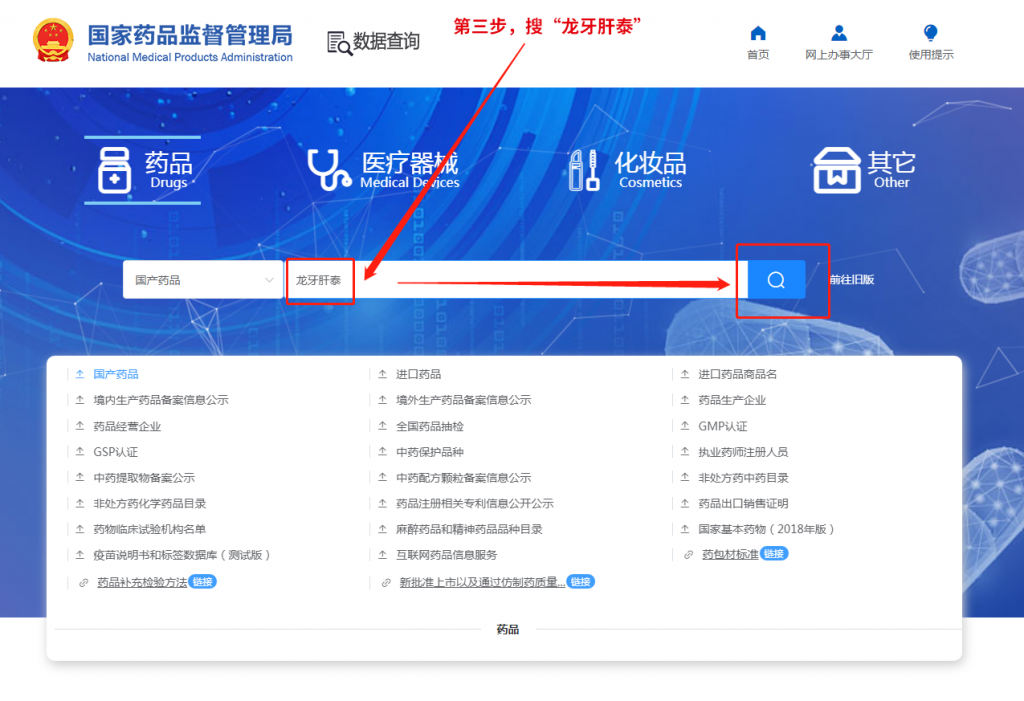Click the upload icon beside 药品生产企业
1024x701 pixels.
click(685, 400)
